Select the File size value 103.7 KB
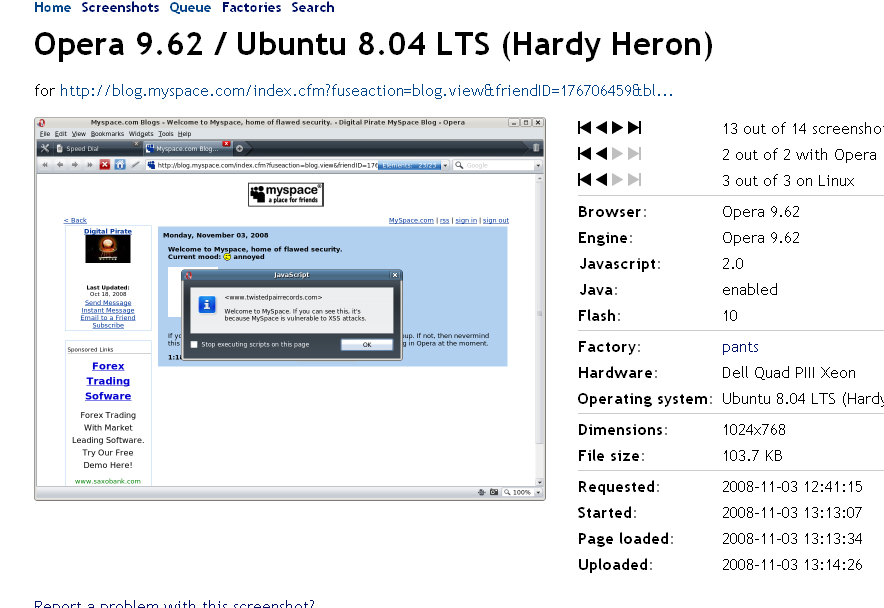The width and height of the screenshot is (884, 608). coord(753,456)
